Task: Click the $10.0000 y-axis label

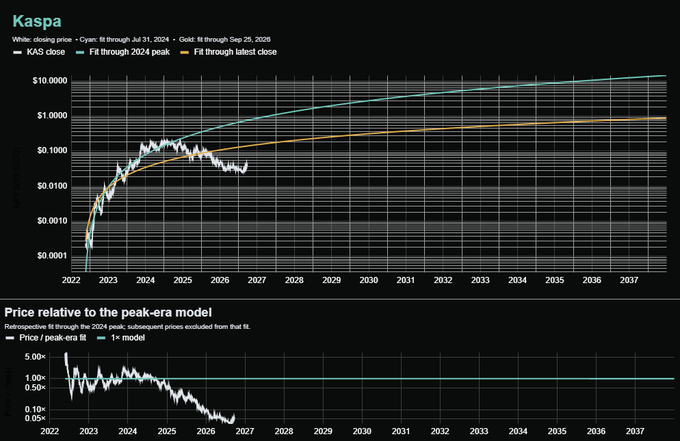Action: (50, 81)
